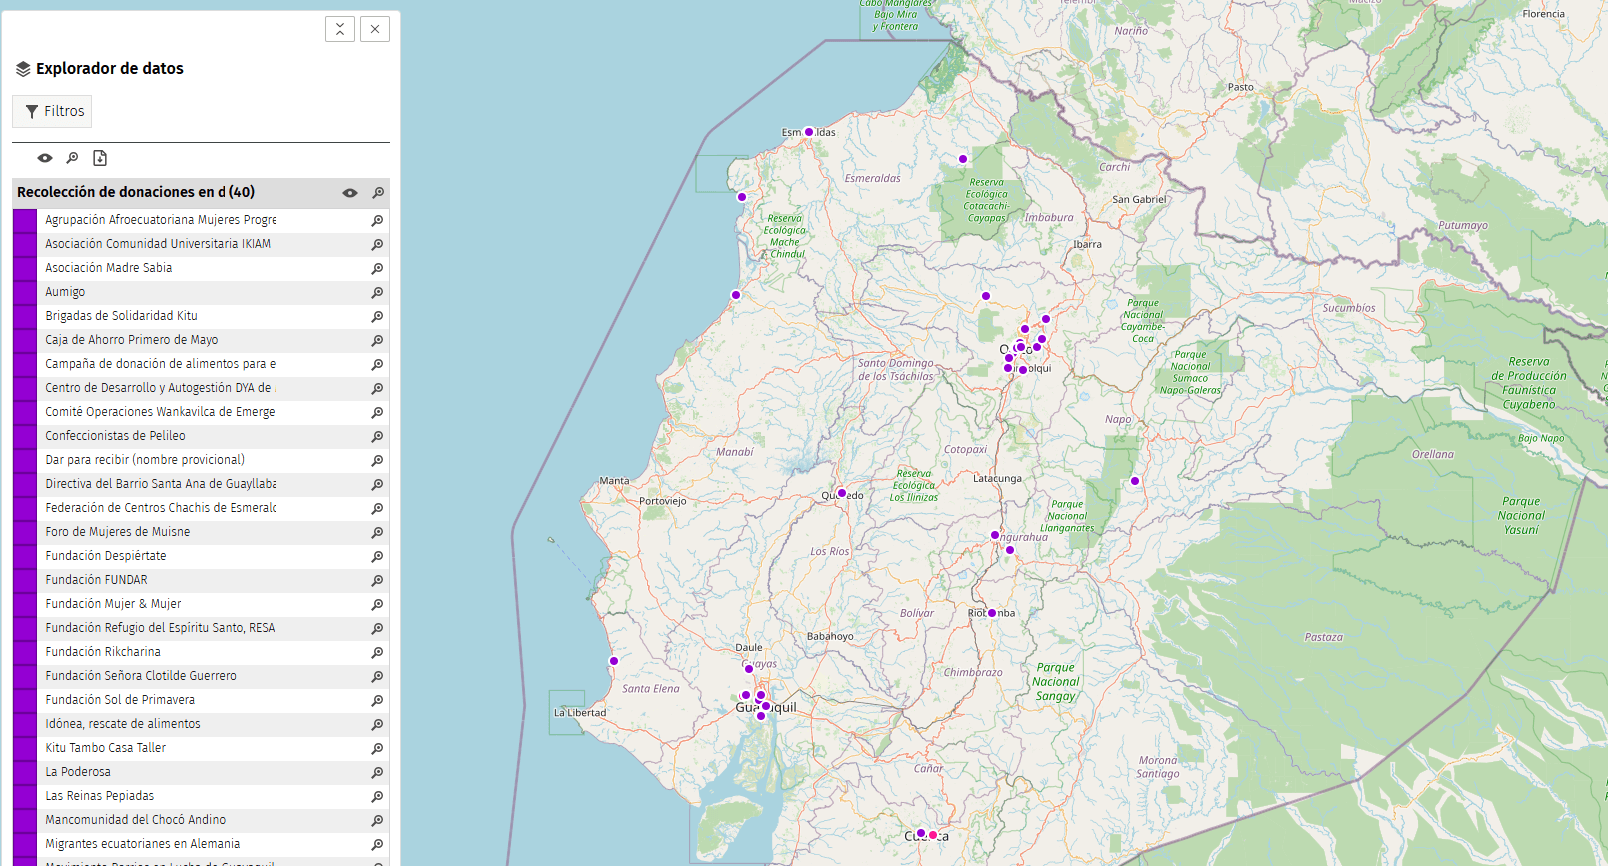The image size is (1608, 866).
Task: Toggle visibility of Recolección de donaciones layer
Action: pyautogui.click(x=350, y=193)
